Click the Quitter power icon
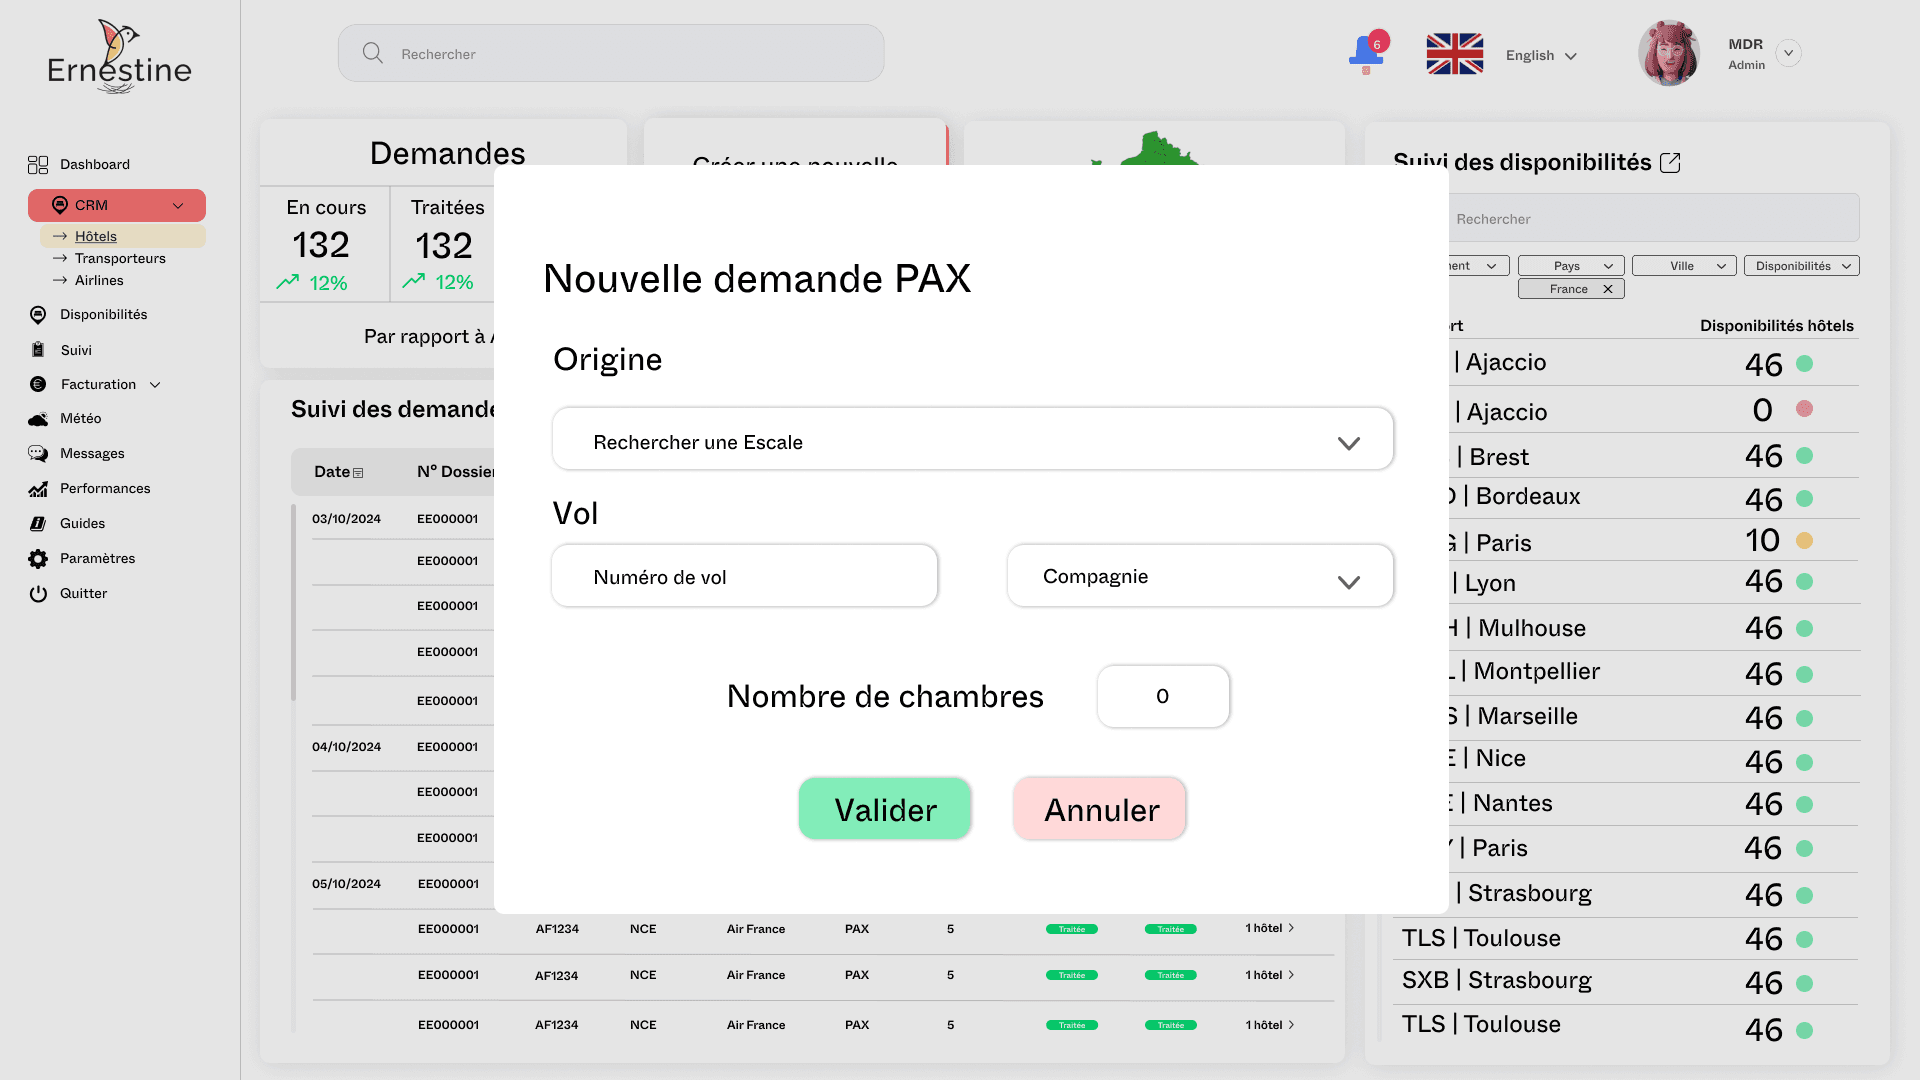The height and width of the screenshot is (1080, 1920). (x=38, y=594)
